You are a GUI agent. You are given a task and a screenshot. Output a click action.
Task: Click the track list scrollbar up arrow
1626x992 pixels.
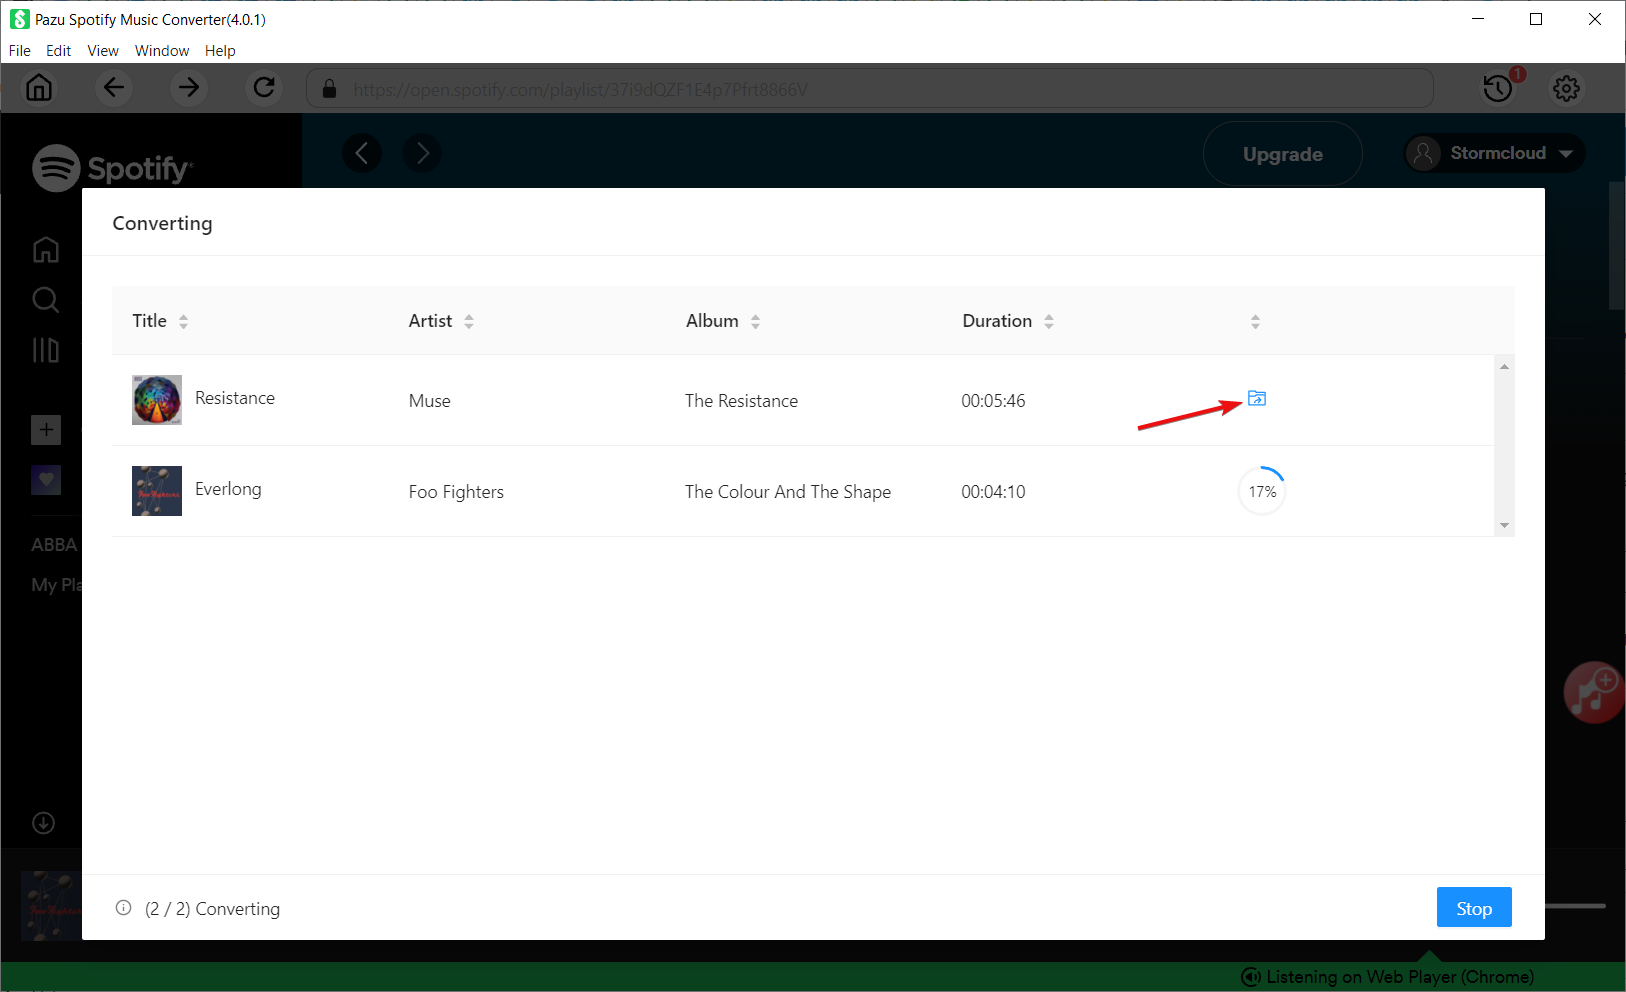click(1504, 367)
